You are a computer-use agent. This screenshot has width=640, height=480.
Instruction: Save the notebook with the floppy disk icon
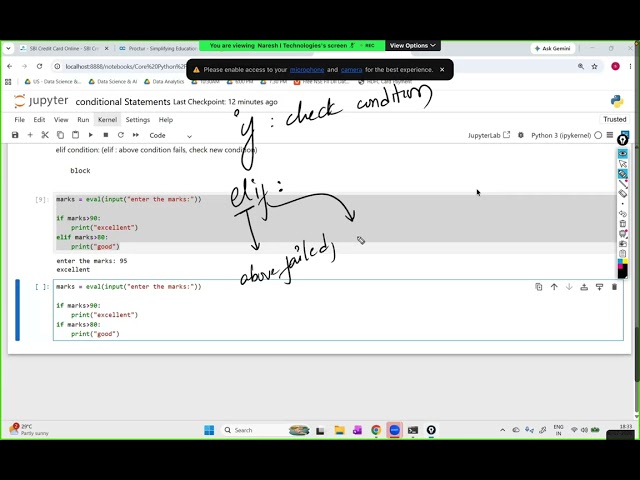(x=15, y=135)
